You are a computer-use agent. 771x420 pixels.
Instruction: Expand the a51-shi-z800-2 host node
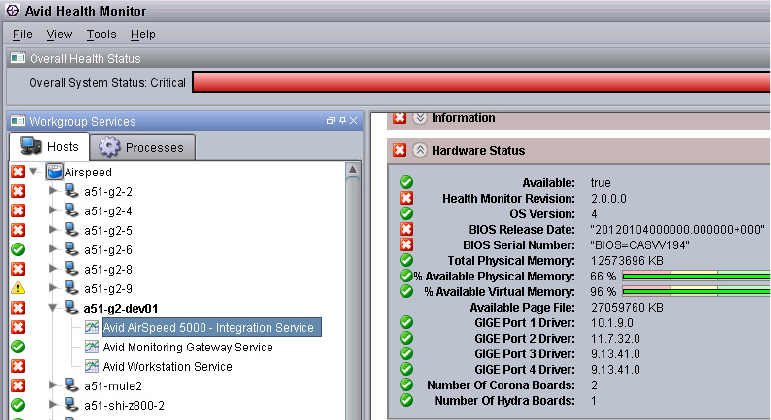[53, 405]
